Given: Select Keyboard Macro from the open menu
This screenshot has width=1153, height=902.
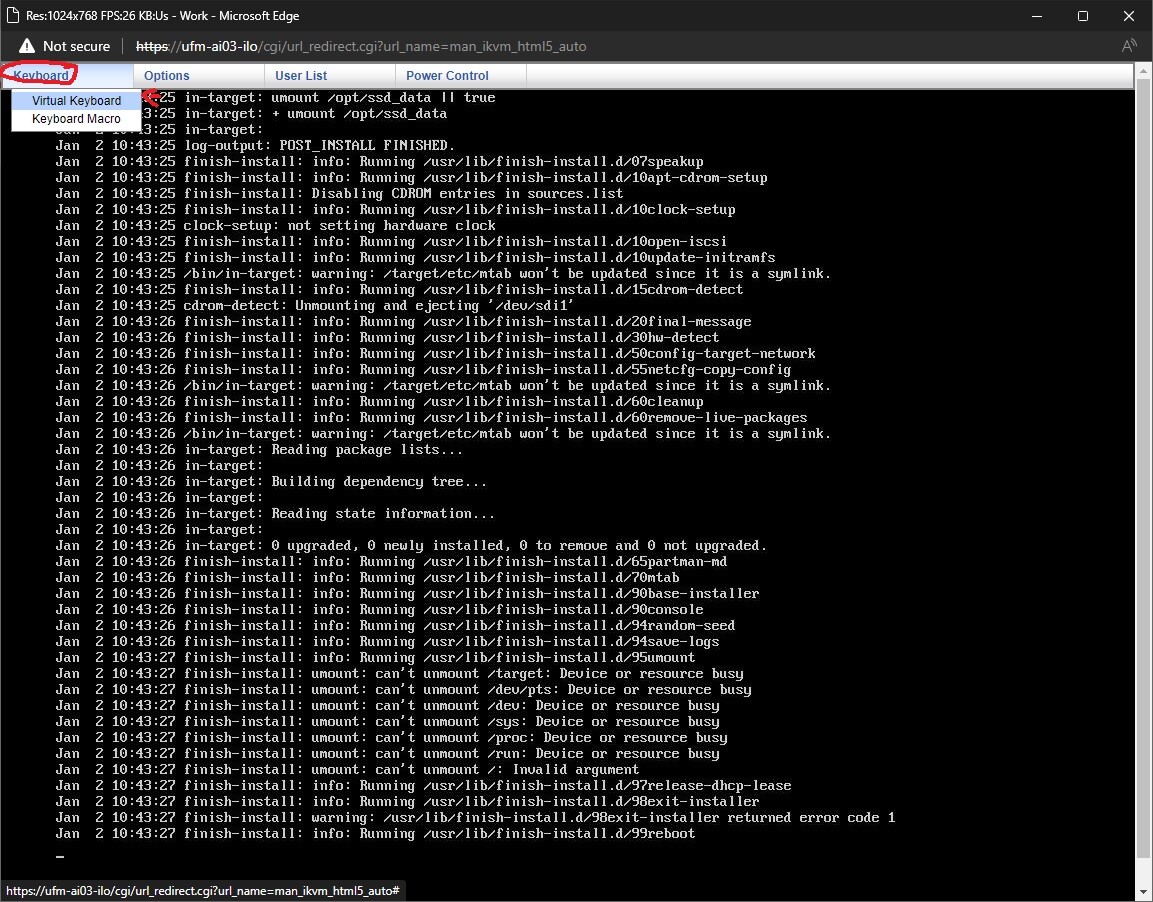Looking at the screenshot, I should point(75,118).
